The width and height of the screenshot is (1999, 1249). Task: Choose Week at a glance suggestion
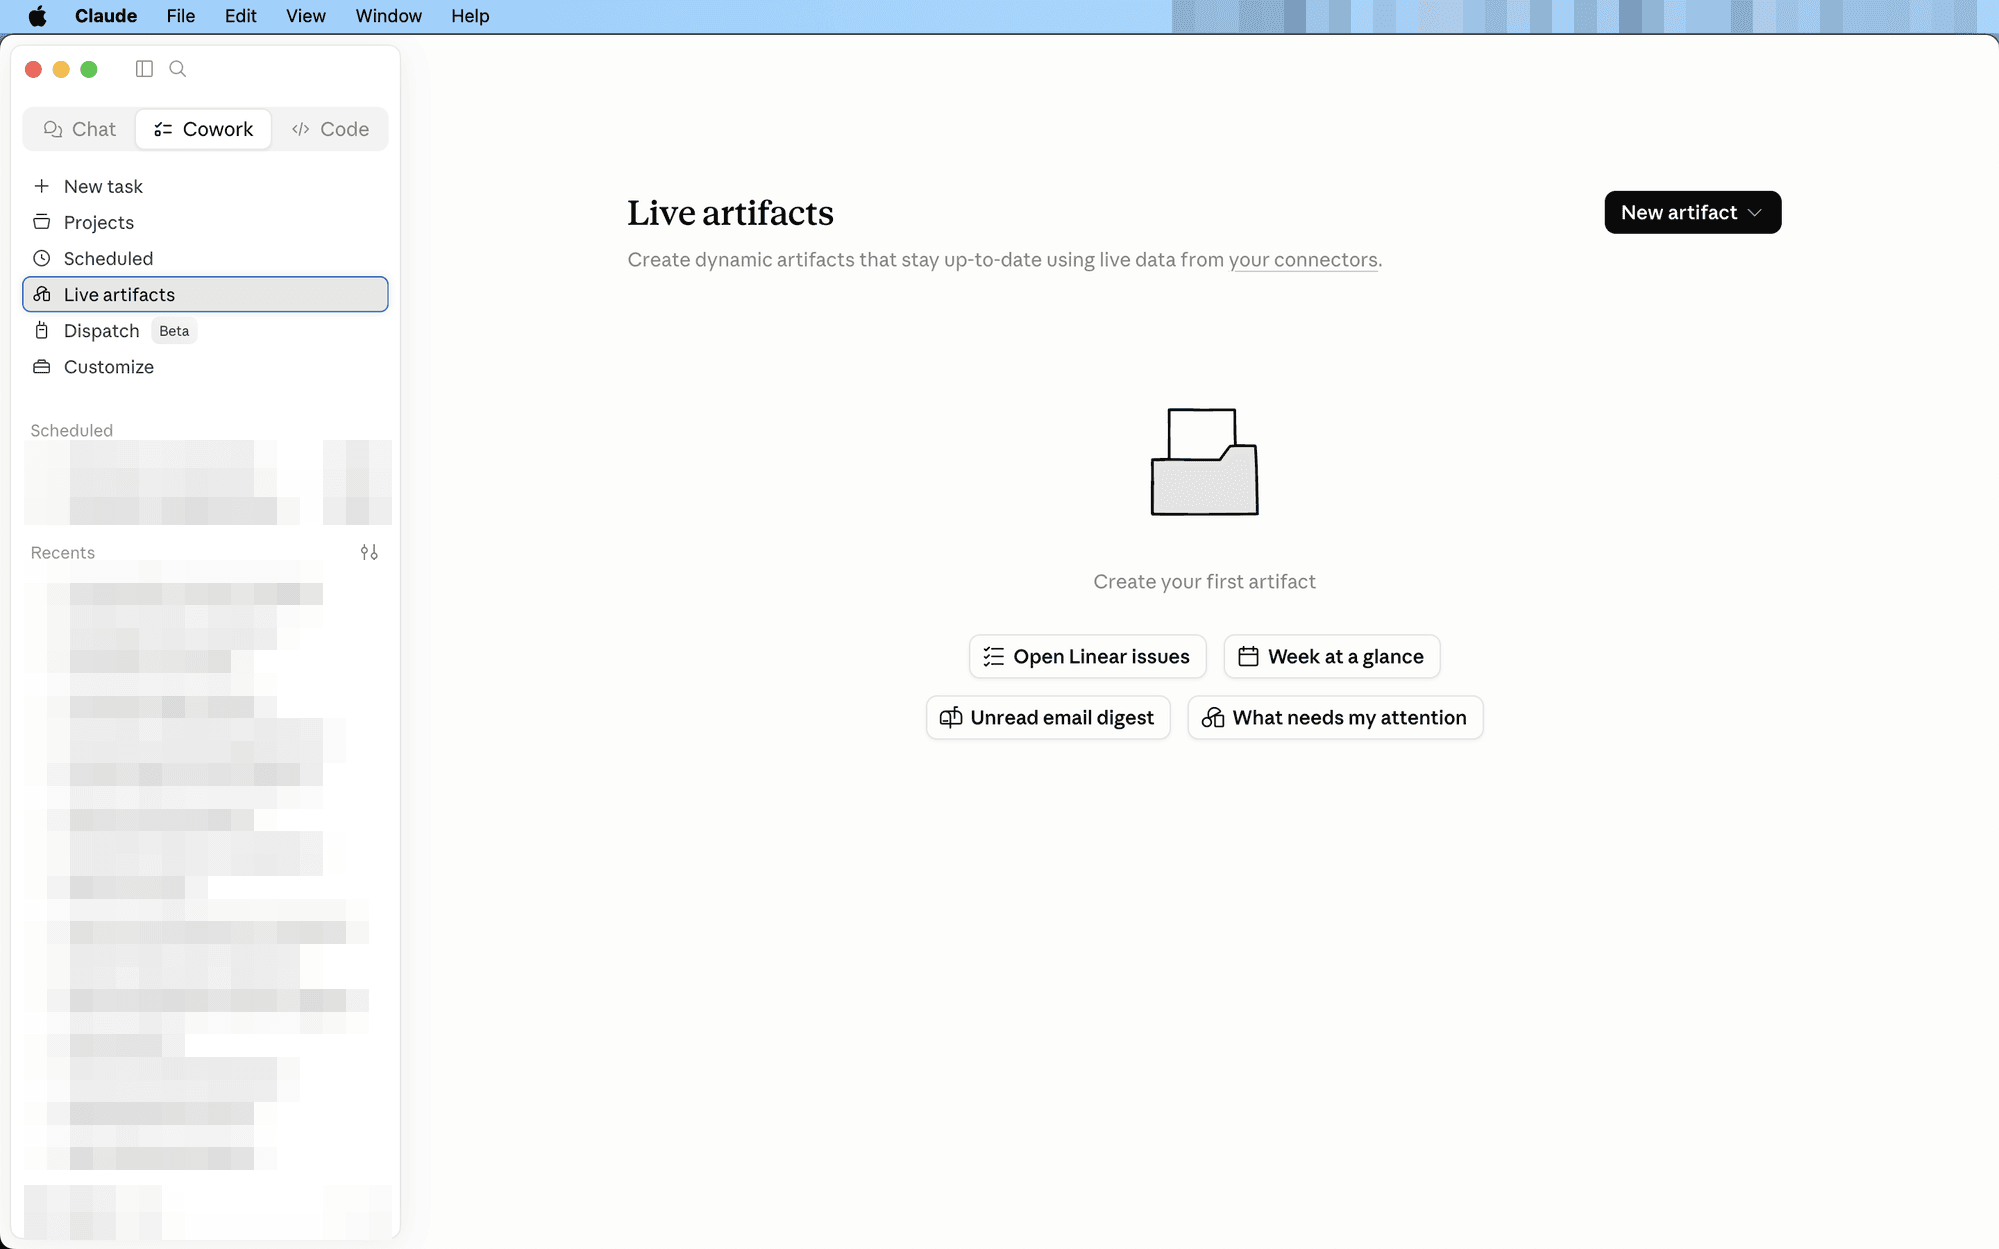[1331, 657]
